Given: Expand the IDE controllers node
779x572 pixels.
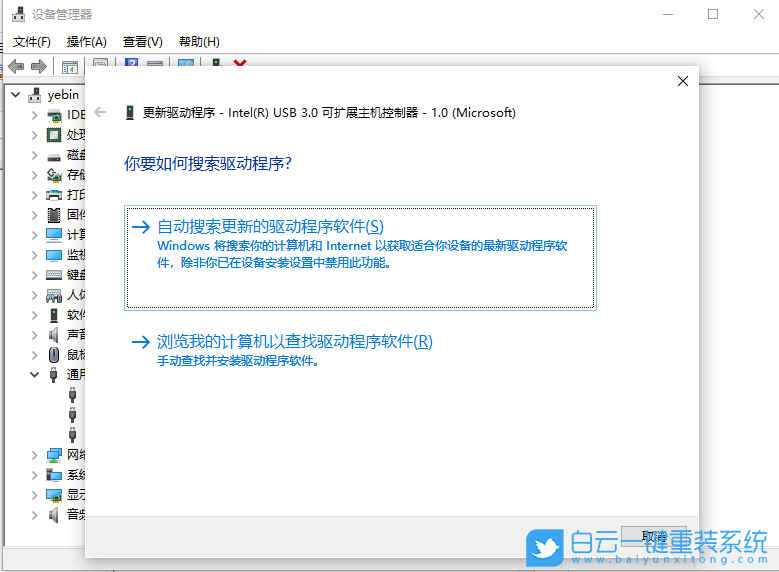Looking at the screenshot, I should pos(34,115).
